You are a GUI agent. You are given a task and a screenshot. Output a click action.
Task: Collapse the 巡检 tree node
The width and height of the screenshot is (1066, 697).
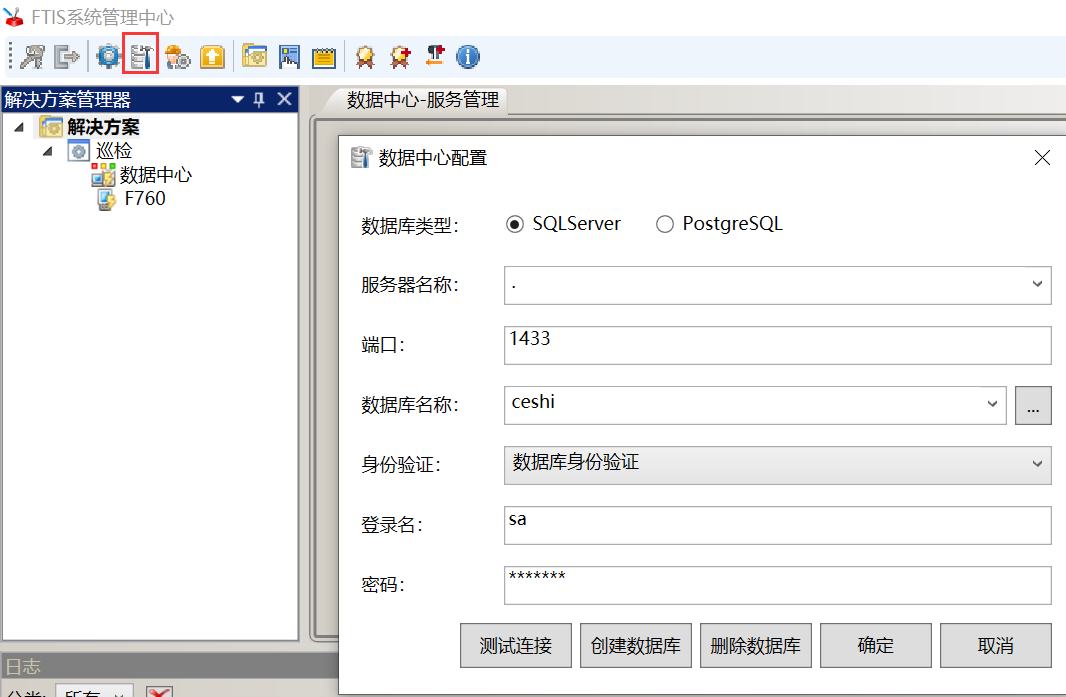coord(47,151)
